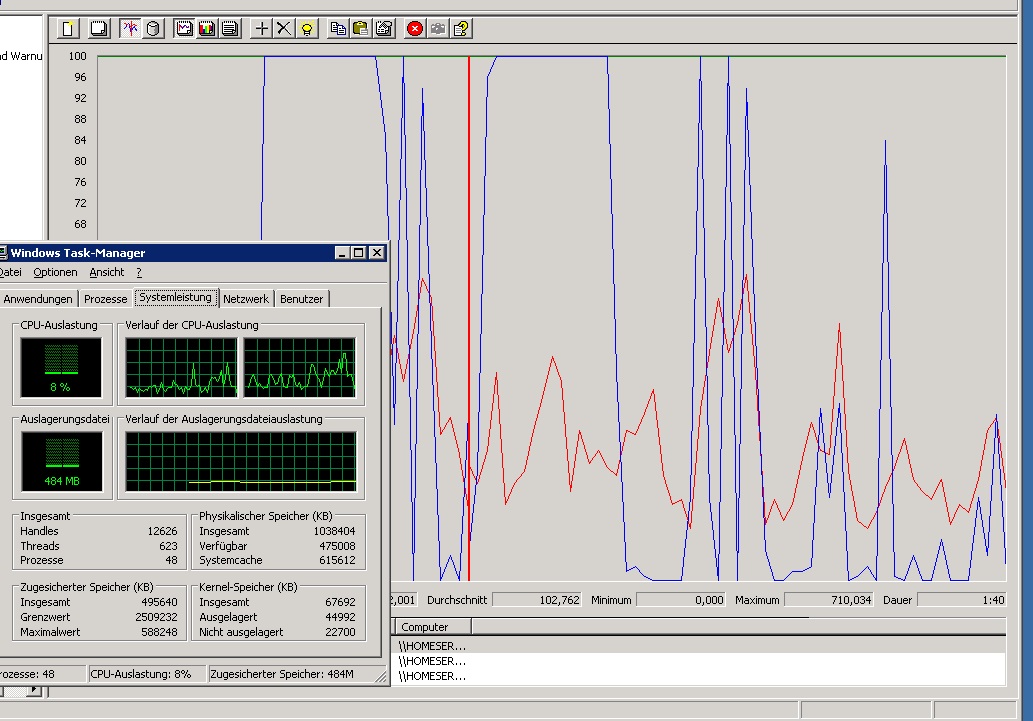Image resolution: width=1033 pixels, height=721 pixels.
Task: Select the first \\HOMESER counter row
Action: click(432, 645)
